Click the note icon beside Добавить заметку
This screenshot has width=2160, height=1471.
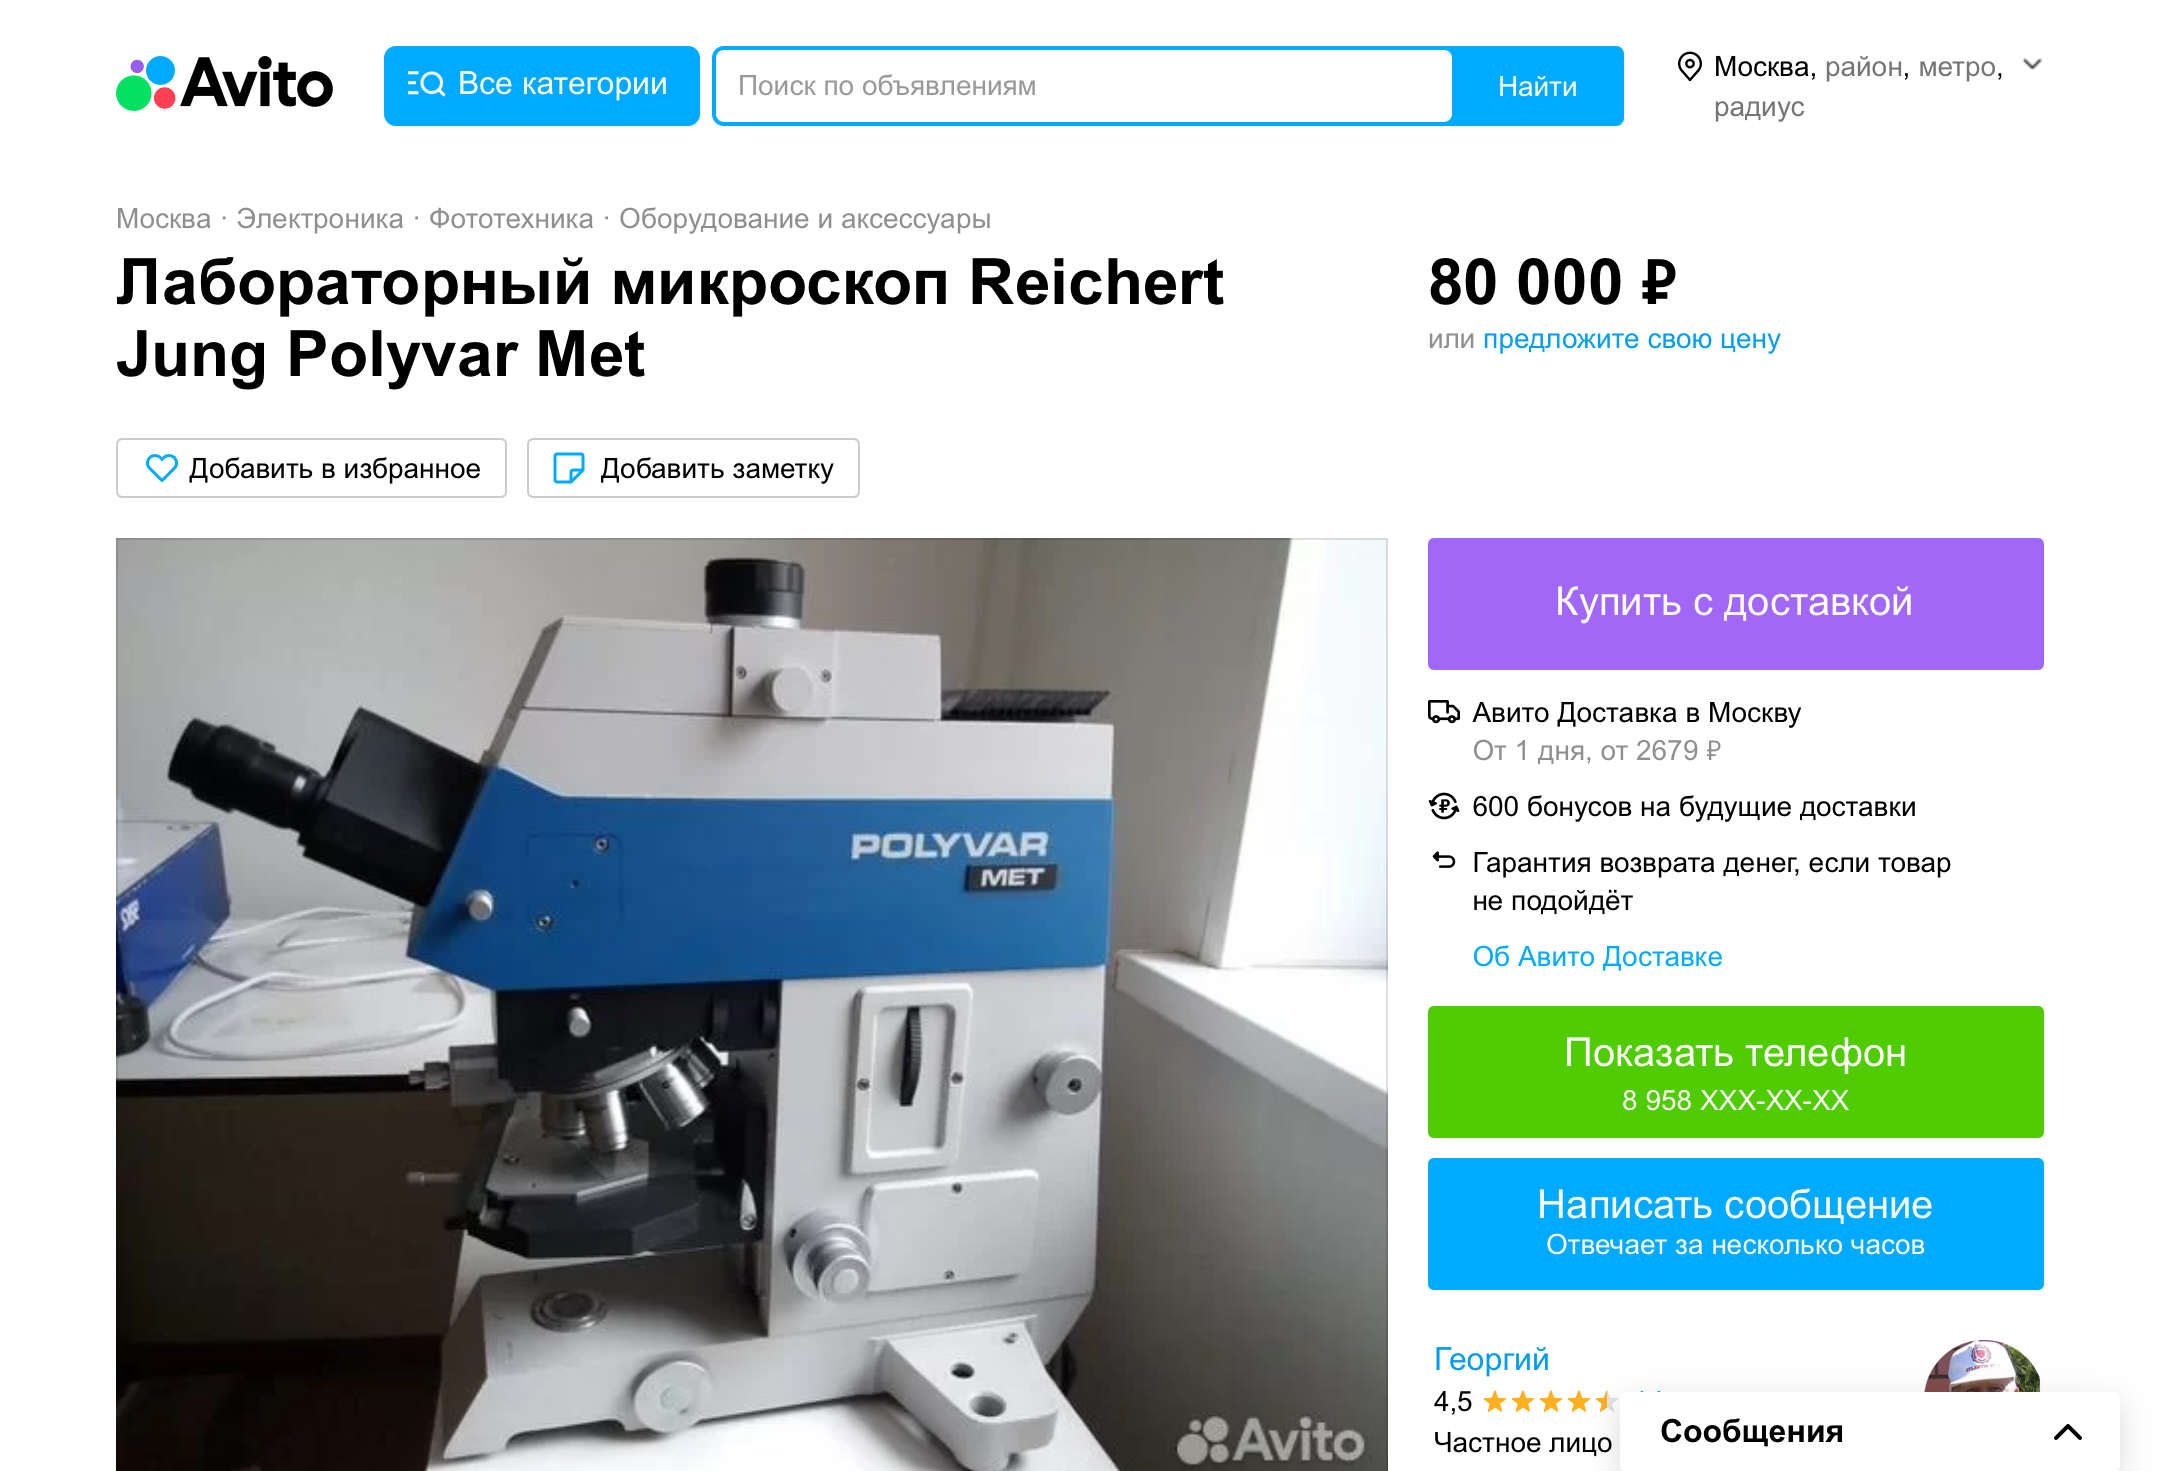coord(568,468)
